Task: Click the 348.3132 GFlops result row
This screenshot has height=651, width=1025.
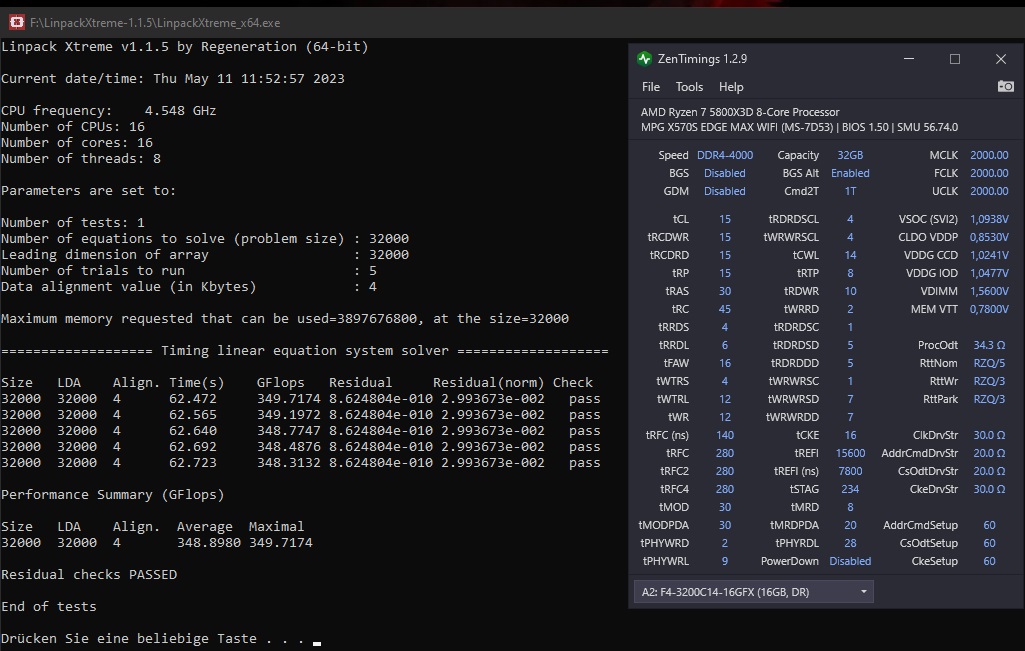Action: [x=301, y=463]
